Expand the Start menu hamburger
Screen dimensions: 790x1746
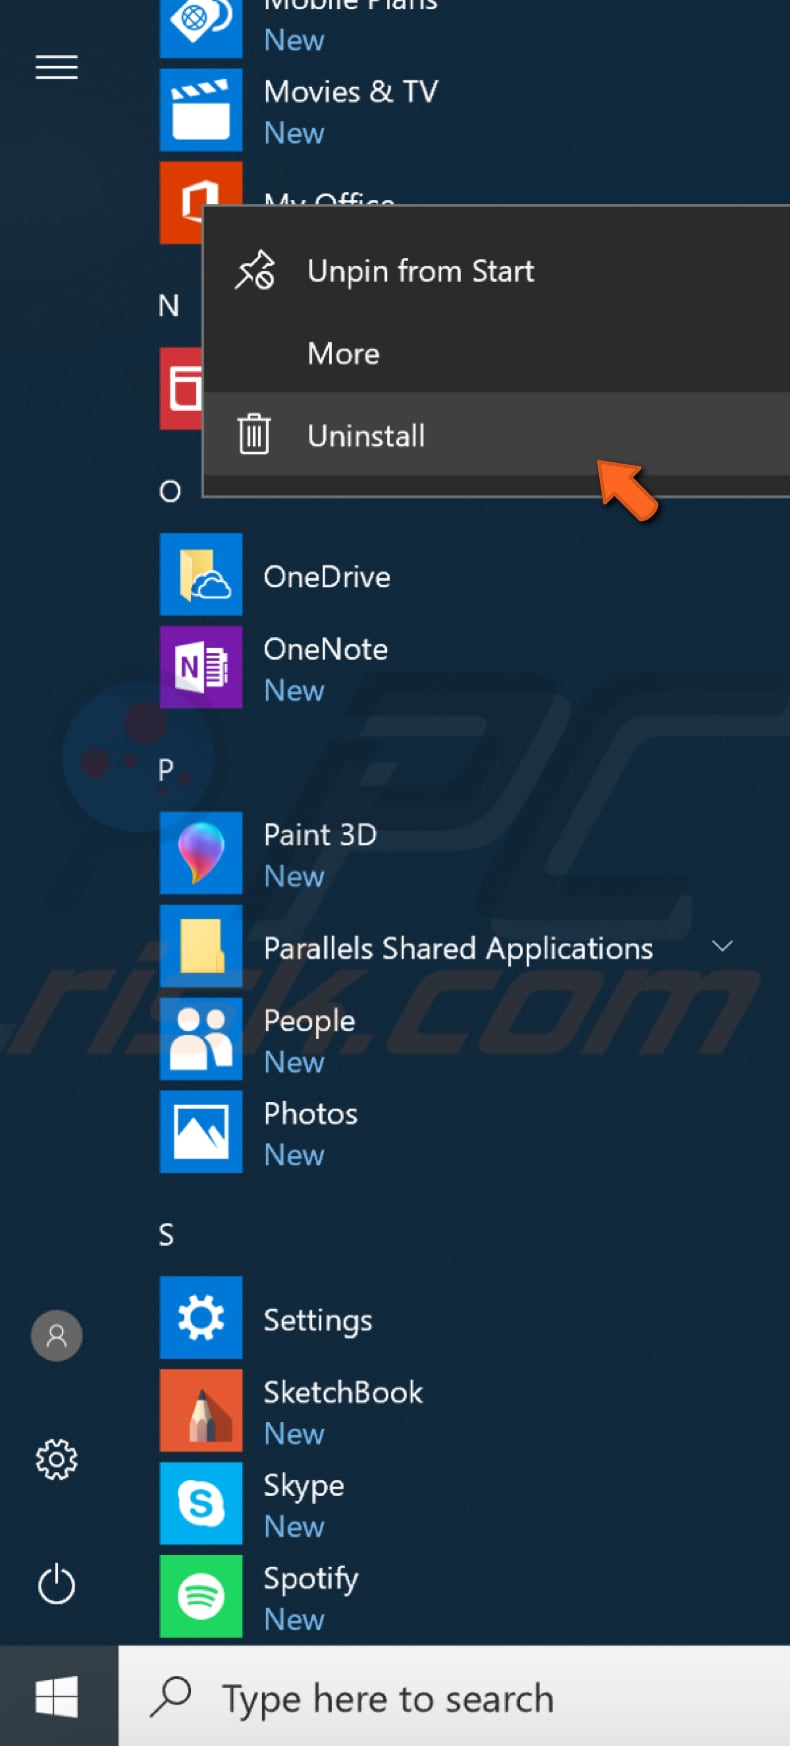click(x=56, y=67)
